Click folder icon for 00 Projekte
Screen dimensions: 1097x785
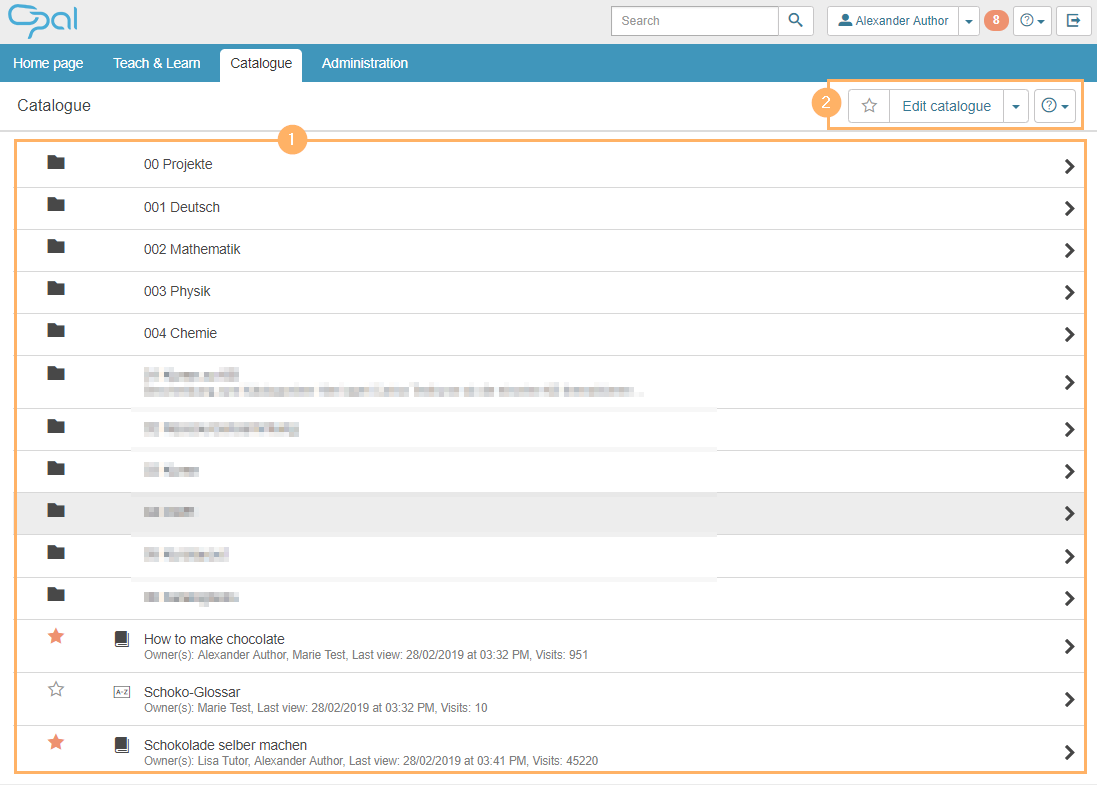(x=56, y=163)
